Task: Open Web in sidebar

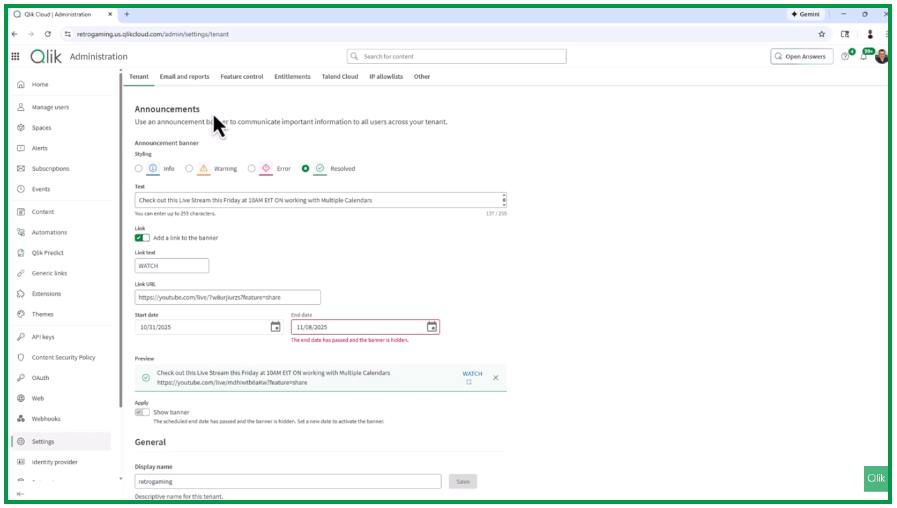Action: tap(38, 399)
